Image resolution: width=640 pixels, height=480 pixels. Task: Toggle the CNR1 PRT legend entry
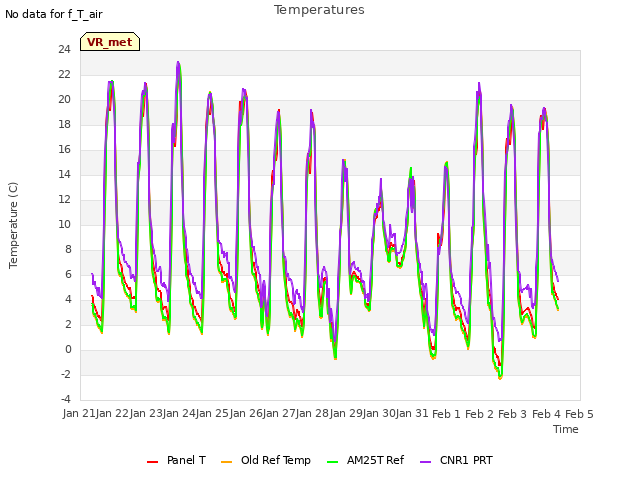click(456, 460)
